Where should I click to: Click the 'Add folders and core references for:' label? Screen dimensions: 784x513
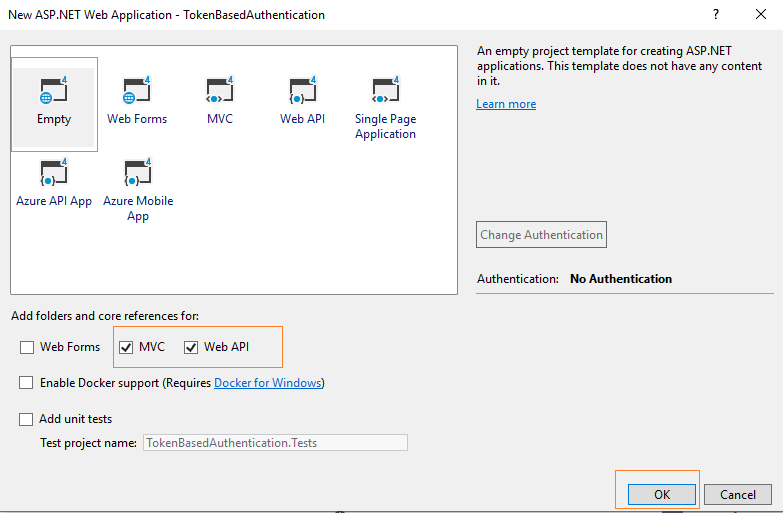(105, 316)
